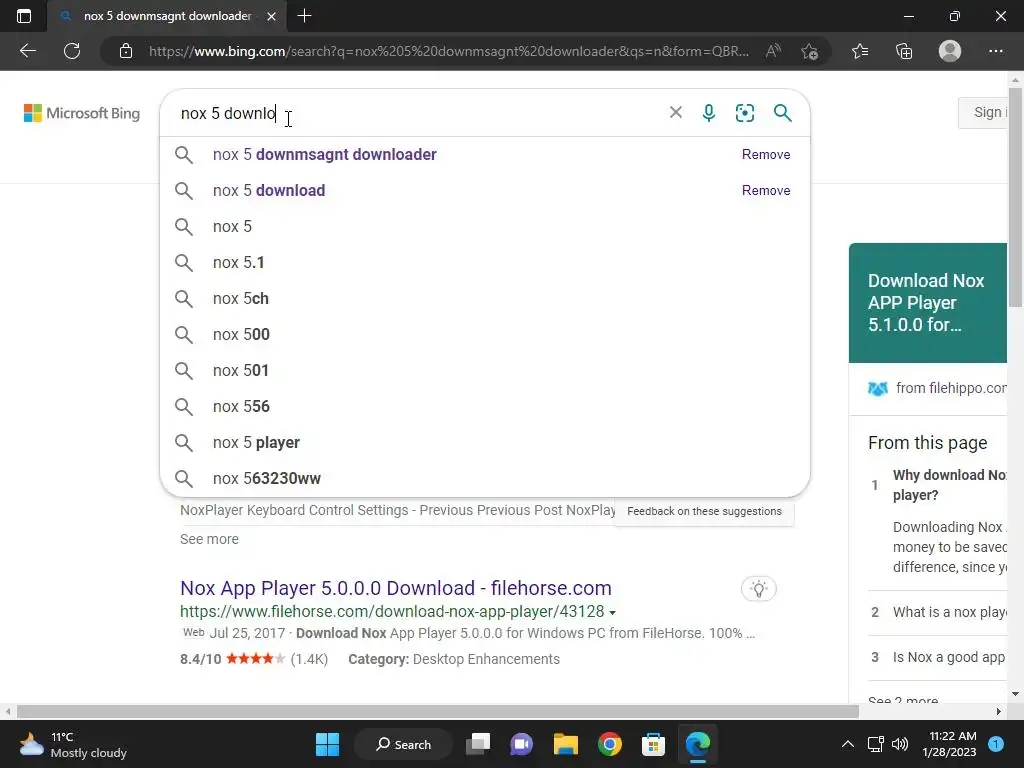The width and height of the screenshot is (1024, 768).
Task: Open taskbar Search box
Action: click(x=404, y=744)
